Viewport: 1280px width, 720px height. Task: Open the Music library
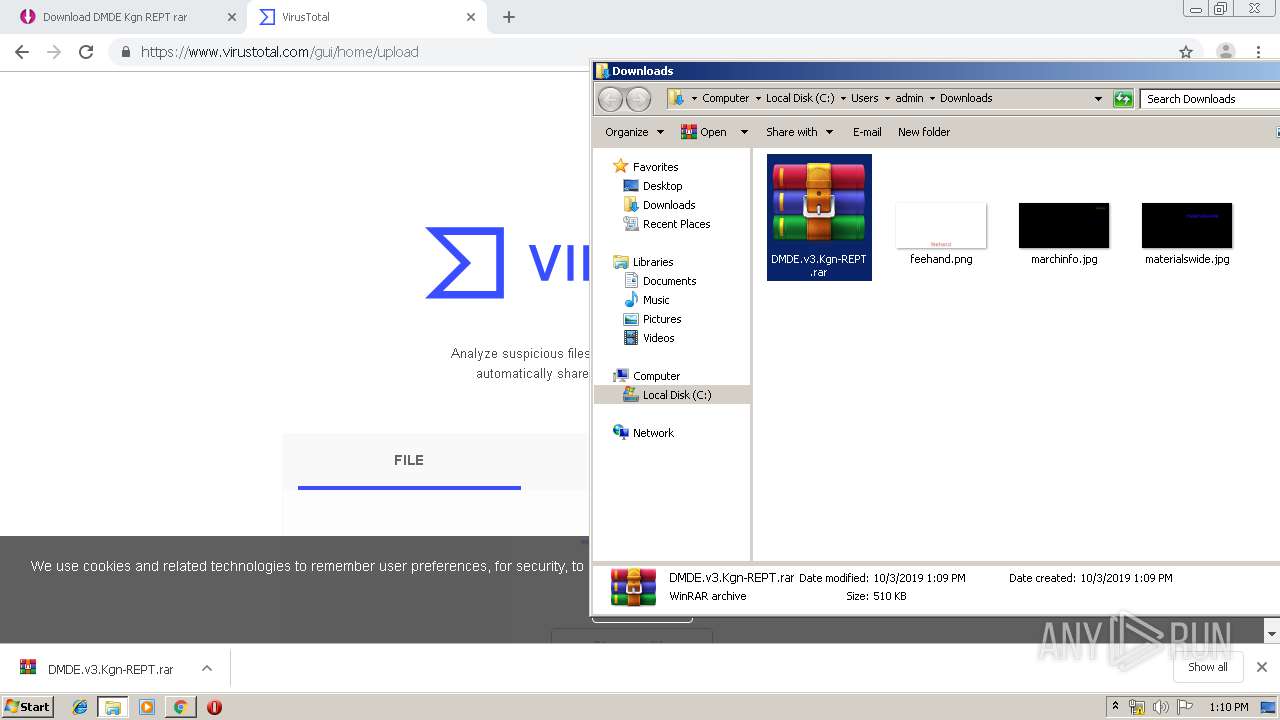[x=646, y=300]
